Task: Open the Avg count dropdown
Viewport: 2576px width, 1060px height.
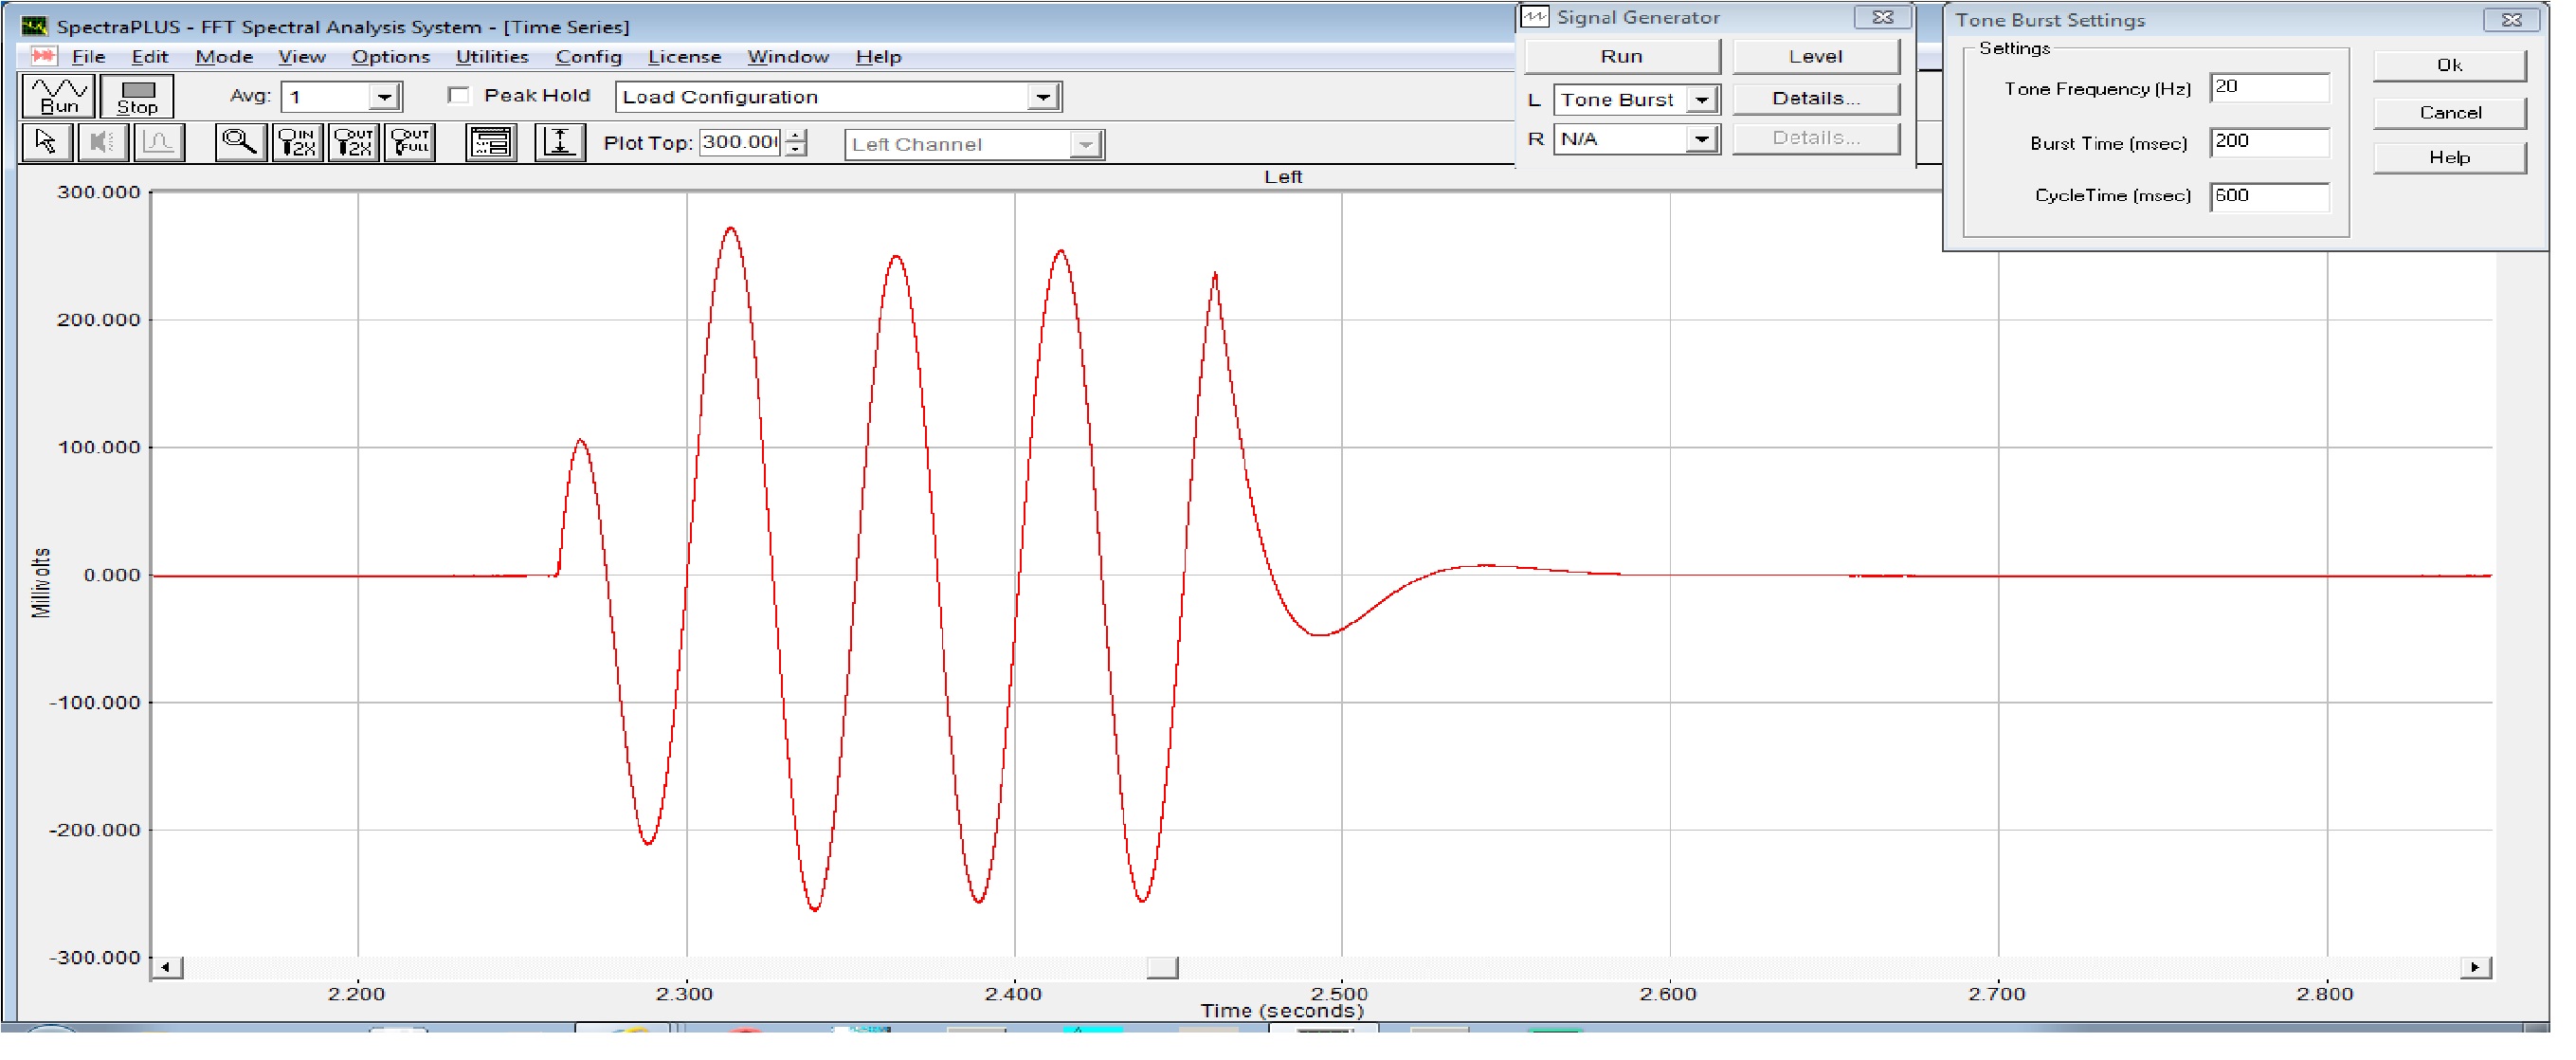Action: [x=386, y=98]
